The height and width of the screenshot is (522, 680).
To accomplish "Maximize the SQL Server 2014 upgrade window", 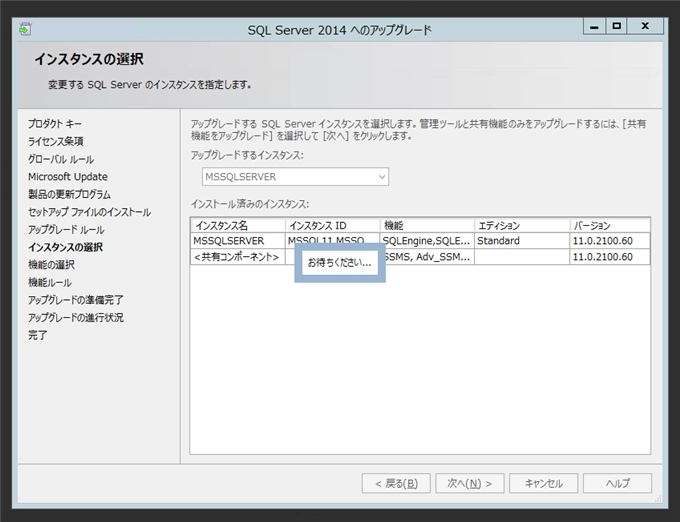I will coord(616,26).
